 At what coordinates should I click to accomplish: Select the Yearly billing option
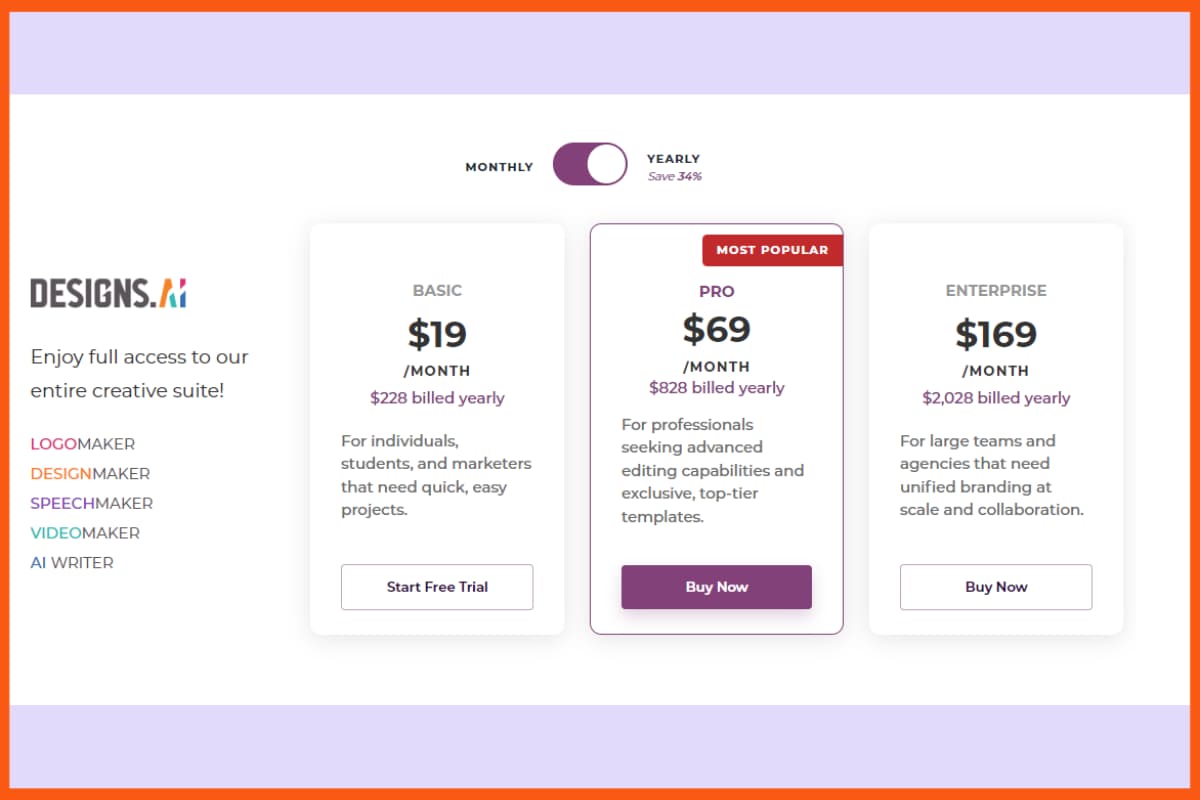[673, 158]
